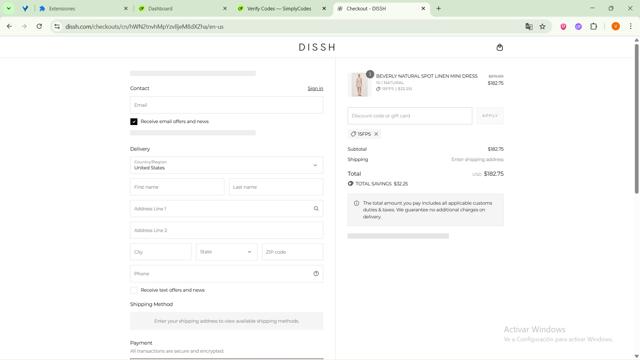Viewport: 640px width, 360px height.
Task: Bookmark this page with the star icon
Action: pos(542,27)
